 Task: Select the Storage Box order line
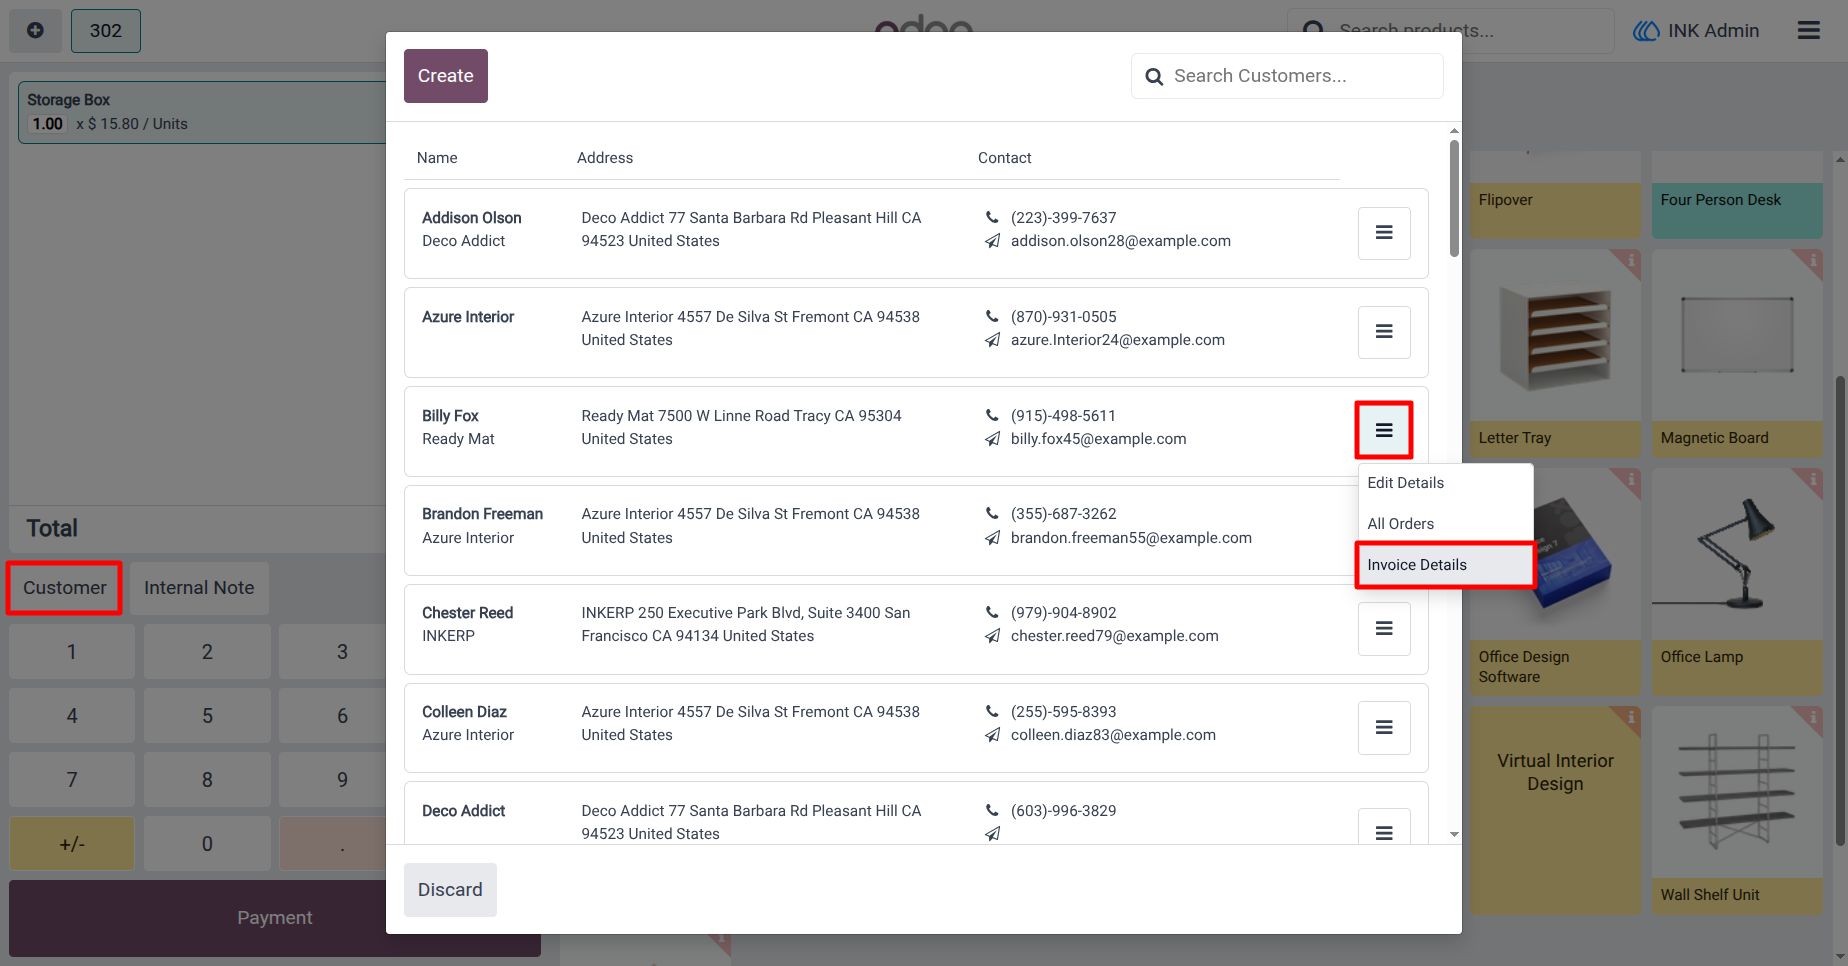202,112
